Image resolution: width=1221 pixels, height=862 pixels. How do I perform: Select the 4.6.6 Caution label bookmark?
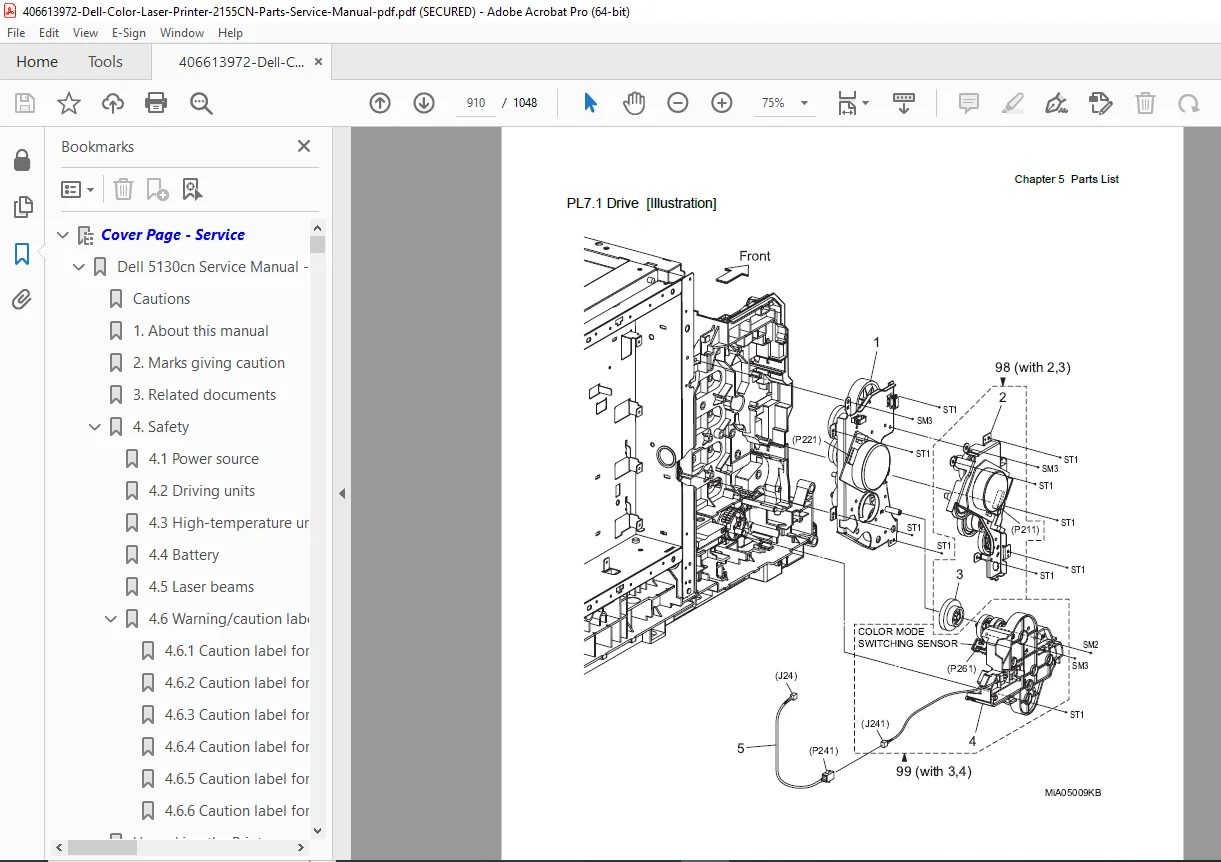(237, 811)
